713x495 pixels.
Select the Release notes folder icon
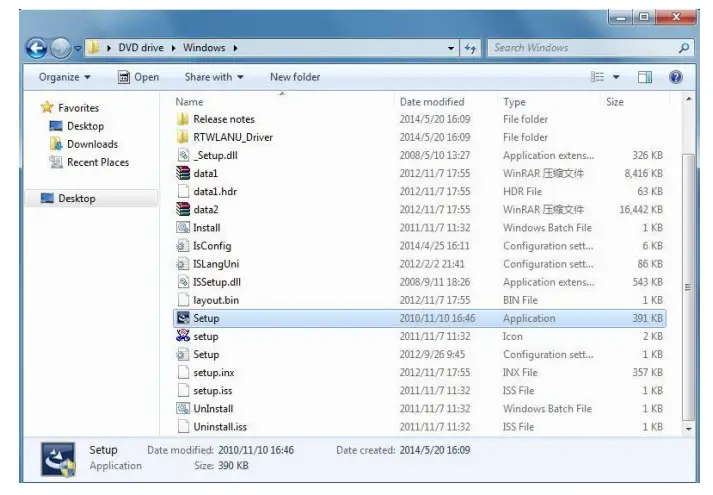[182, 119]
